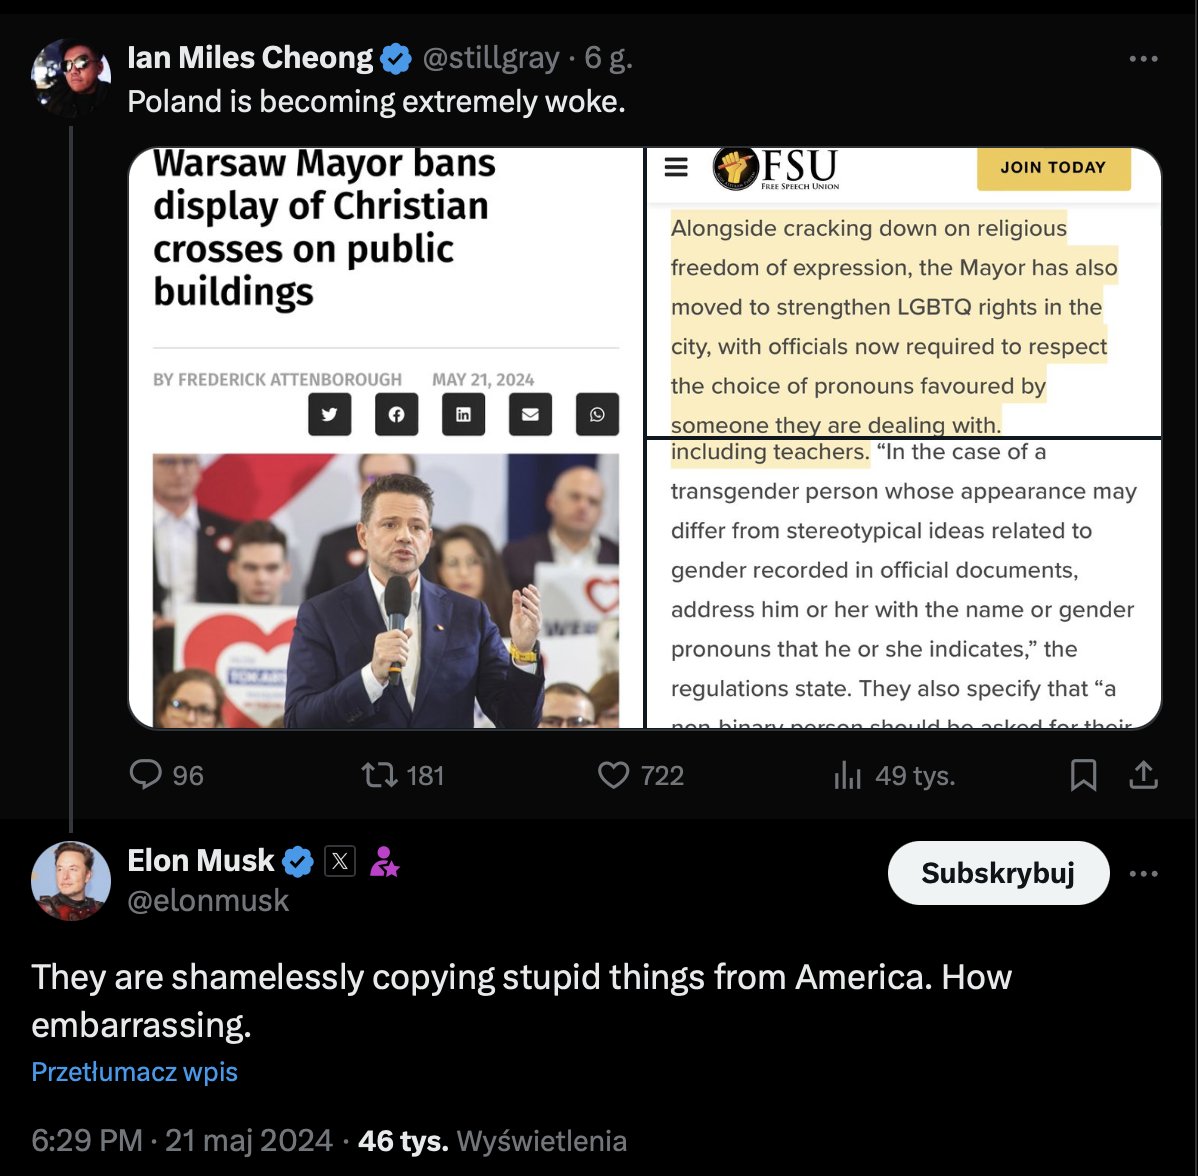This screenshot has width=1198, height=1176.
Task: Open the @elonmusk handle link
Action: click(x=208, y=901)
